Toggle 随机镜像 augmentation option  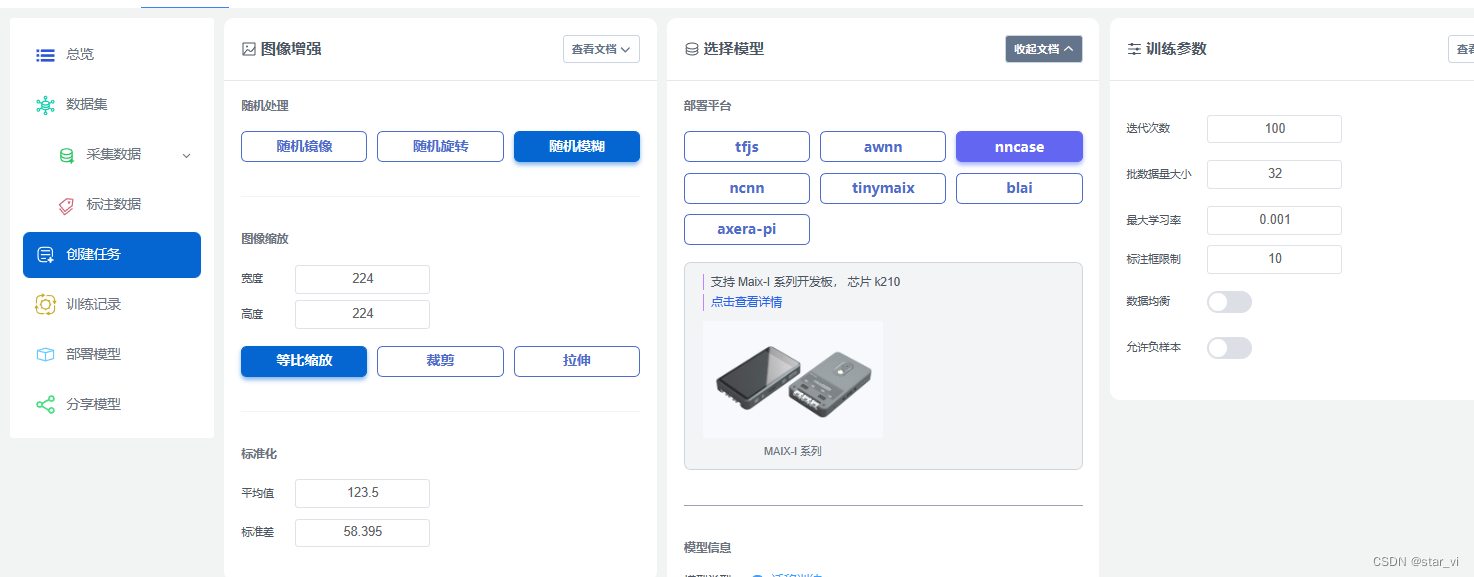click(304, 146)
